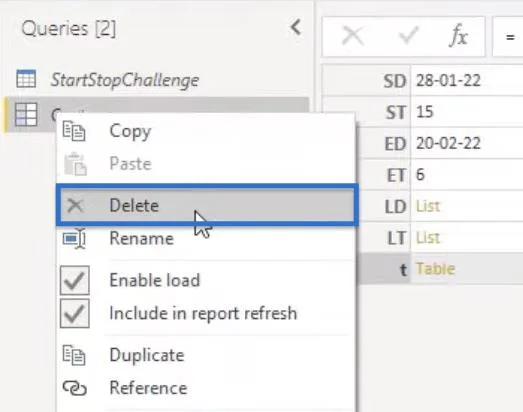Open the List value in LT row
The height and width of the screenshot is (412, 523).
[x=428, y=238]
